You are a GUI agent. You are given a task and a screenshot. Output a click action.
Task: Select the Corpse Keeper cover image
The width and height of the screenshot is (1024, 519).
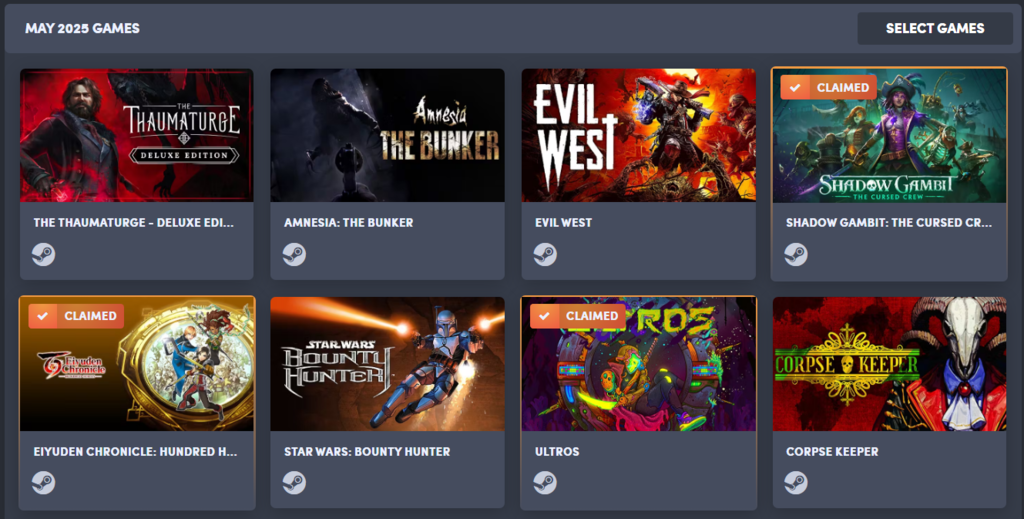click(x=889, y=364)
